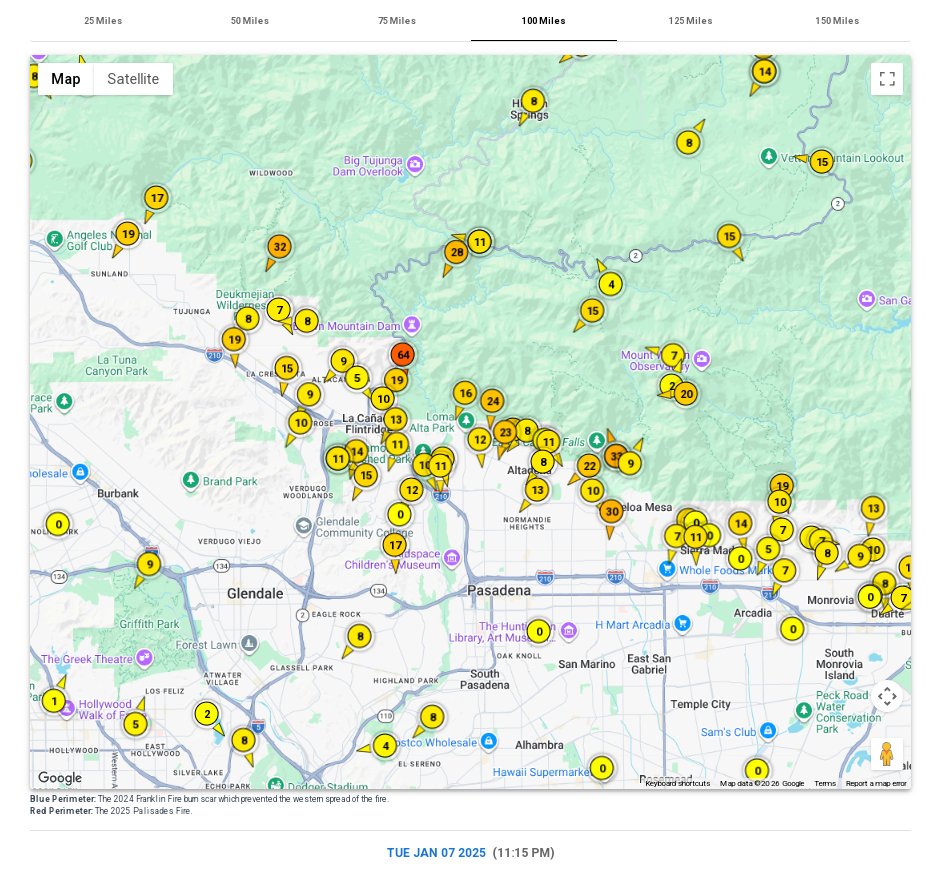This screenshot has width=939, height=873.
Task: Click the Street View pegman icon
Action: (x=887, y=754)
